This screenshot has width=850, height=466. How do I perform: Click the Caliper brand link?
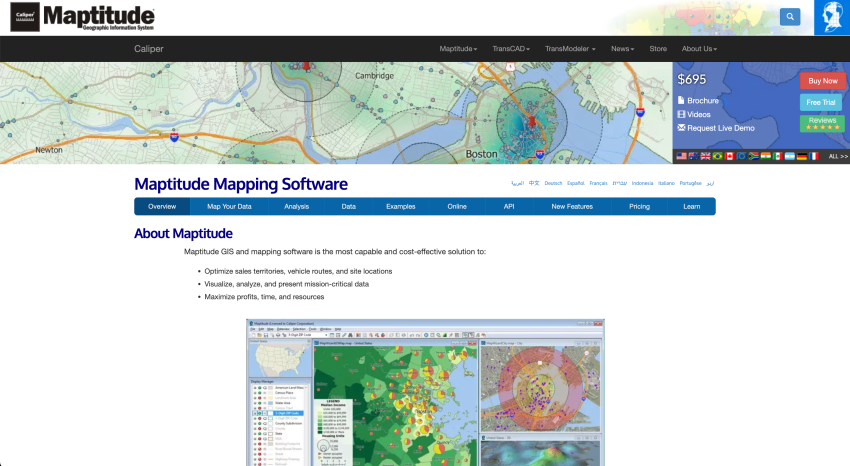149,49
